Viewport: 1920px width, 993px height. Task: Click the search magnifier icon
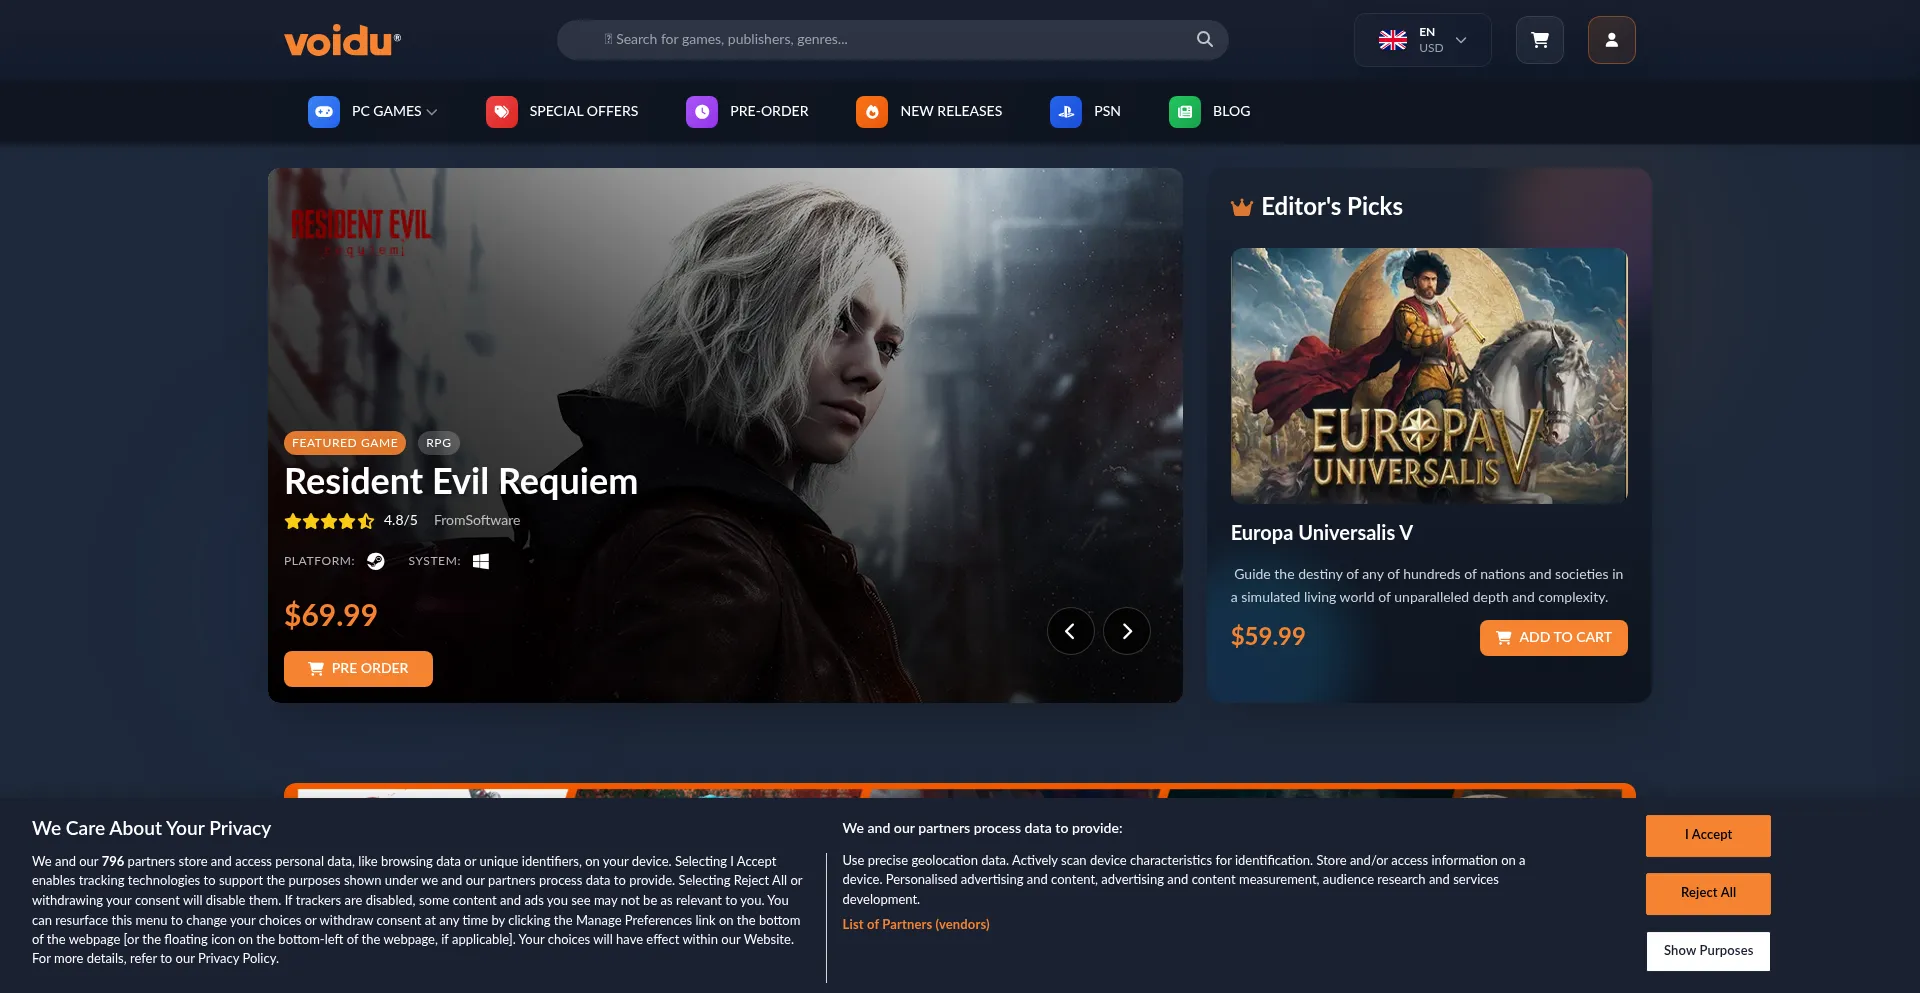click(x=1204, y=39)
